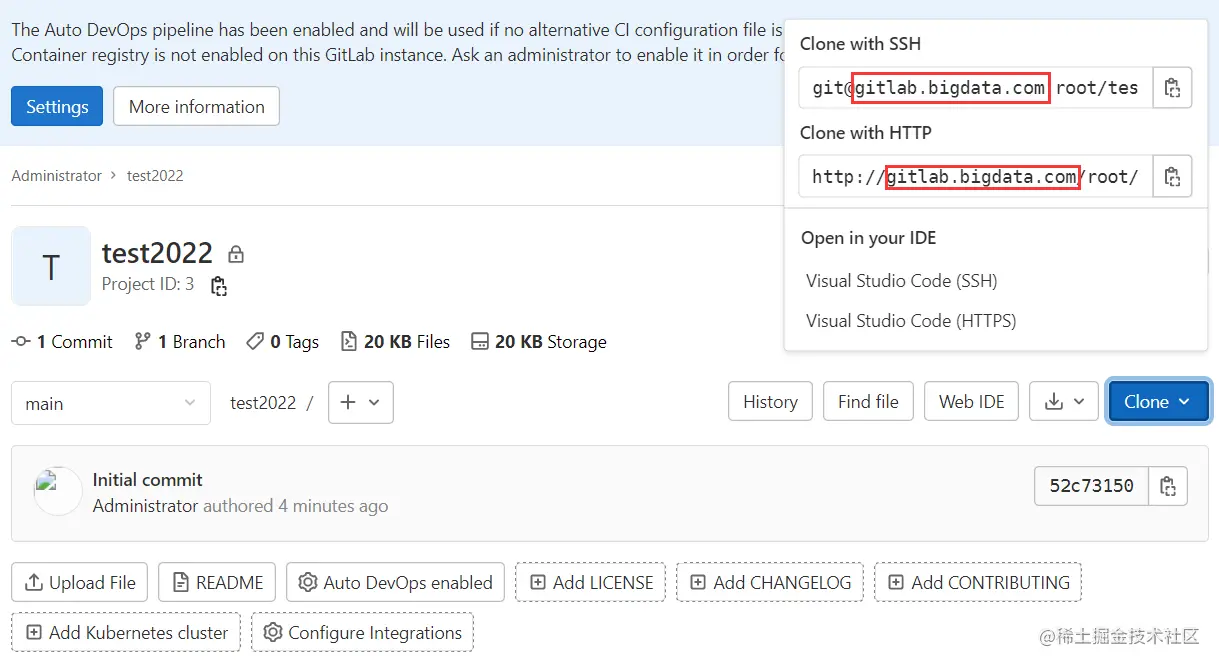Open the plus add-file dropdown
Screen dimensions: 1219x666
pos(361,402)
